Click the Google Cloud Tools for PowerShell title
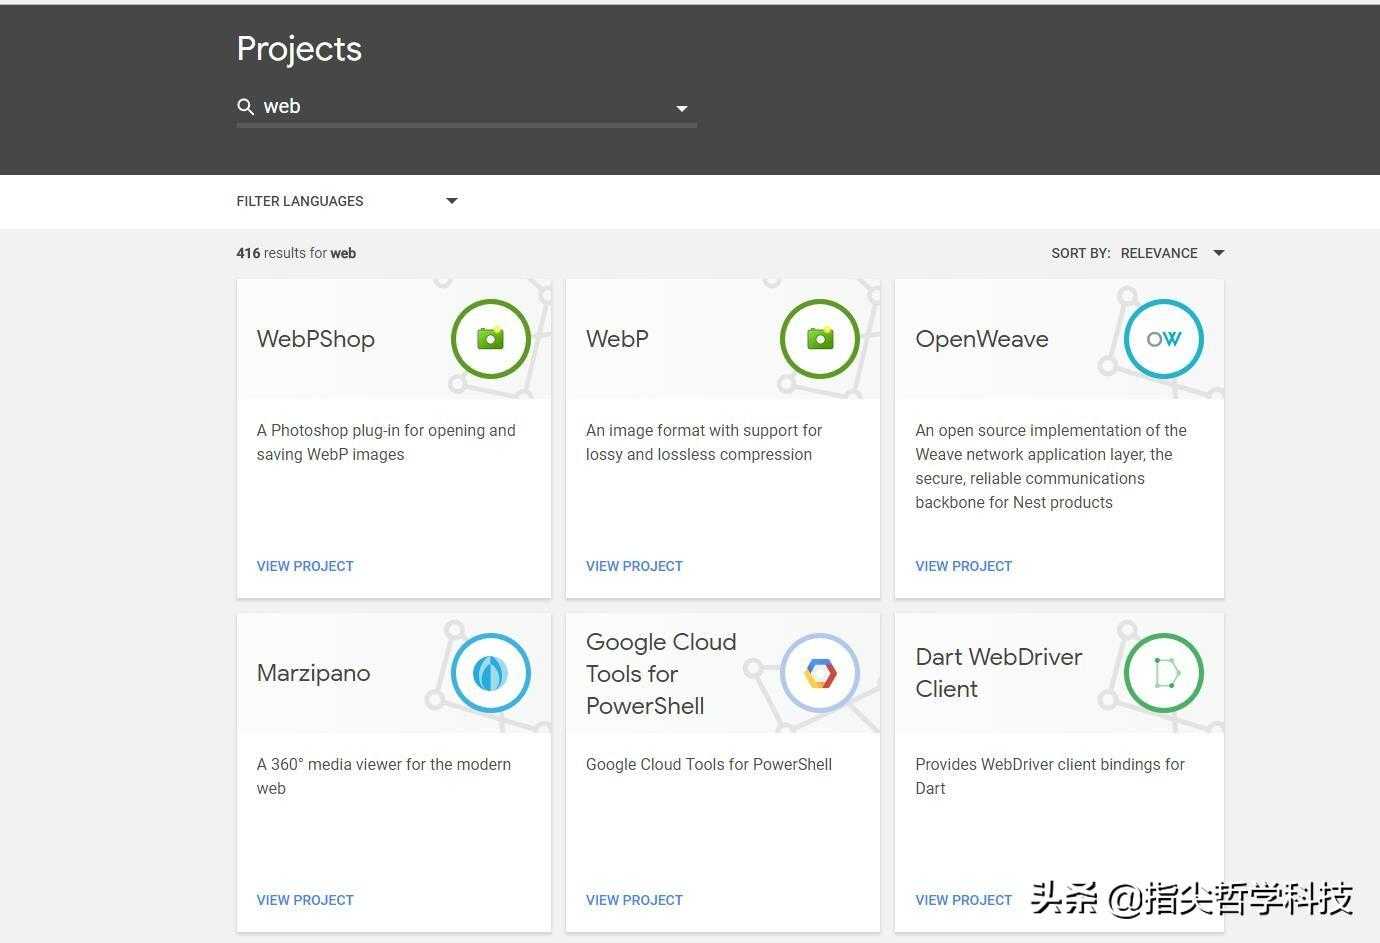1380x943 pixels. click(661, 673)
